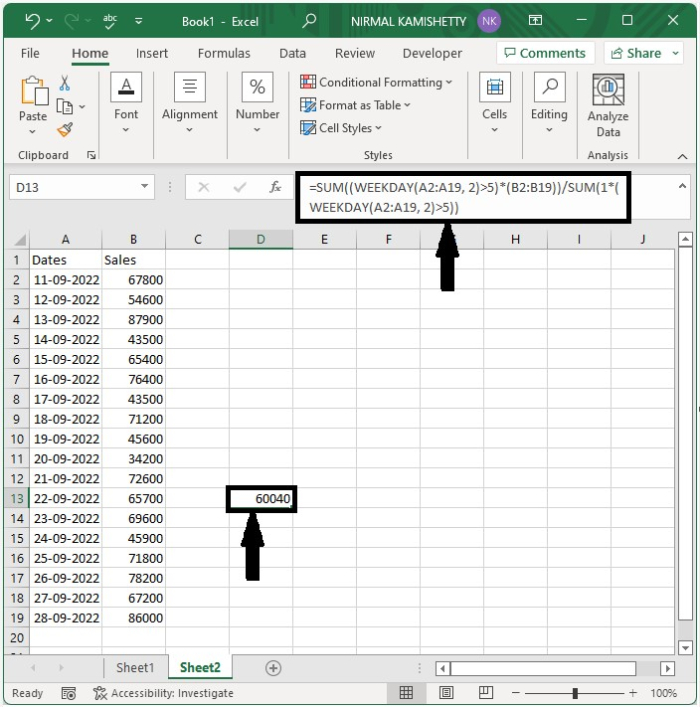The image size is (700, 707).
Task: Select cell with value 86000
Action: tap(134, 618)
